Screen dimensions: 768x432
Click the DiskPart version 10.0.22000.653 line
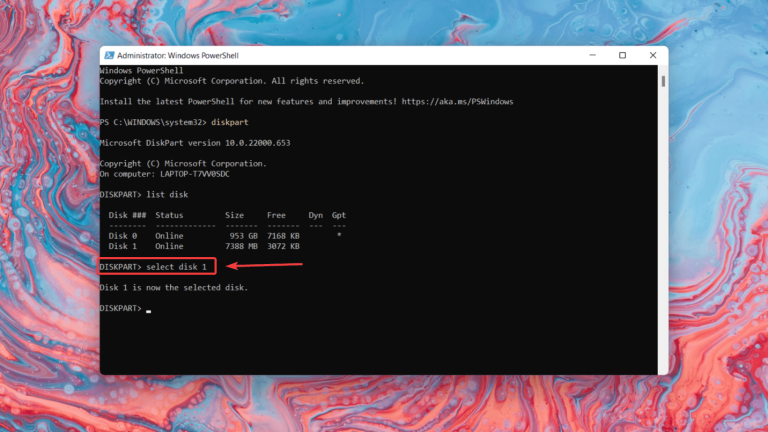pyautogui.click(x=195, y=143)
